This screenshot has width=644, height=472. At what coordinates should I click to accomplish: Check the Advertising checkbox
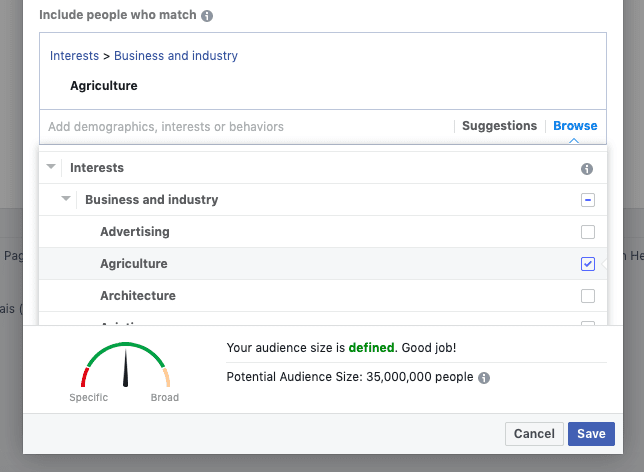(588, 232)
